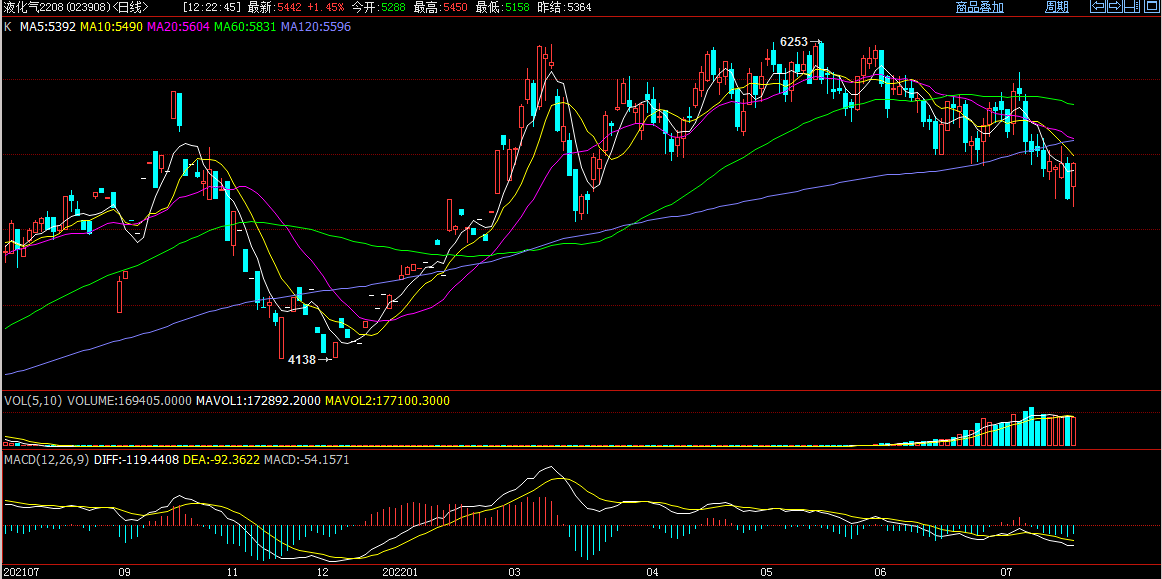
Task: Click the MA120:5596 indicator label
Action: pos(316,26)
